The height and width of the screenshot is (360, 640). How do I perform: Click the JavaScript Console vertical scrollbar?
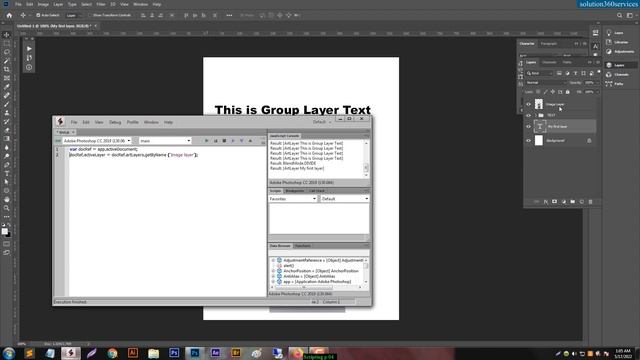[366, 159]
